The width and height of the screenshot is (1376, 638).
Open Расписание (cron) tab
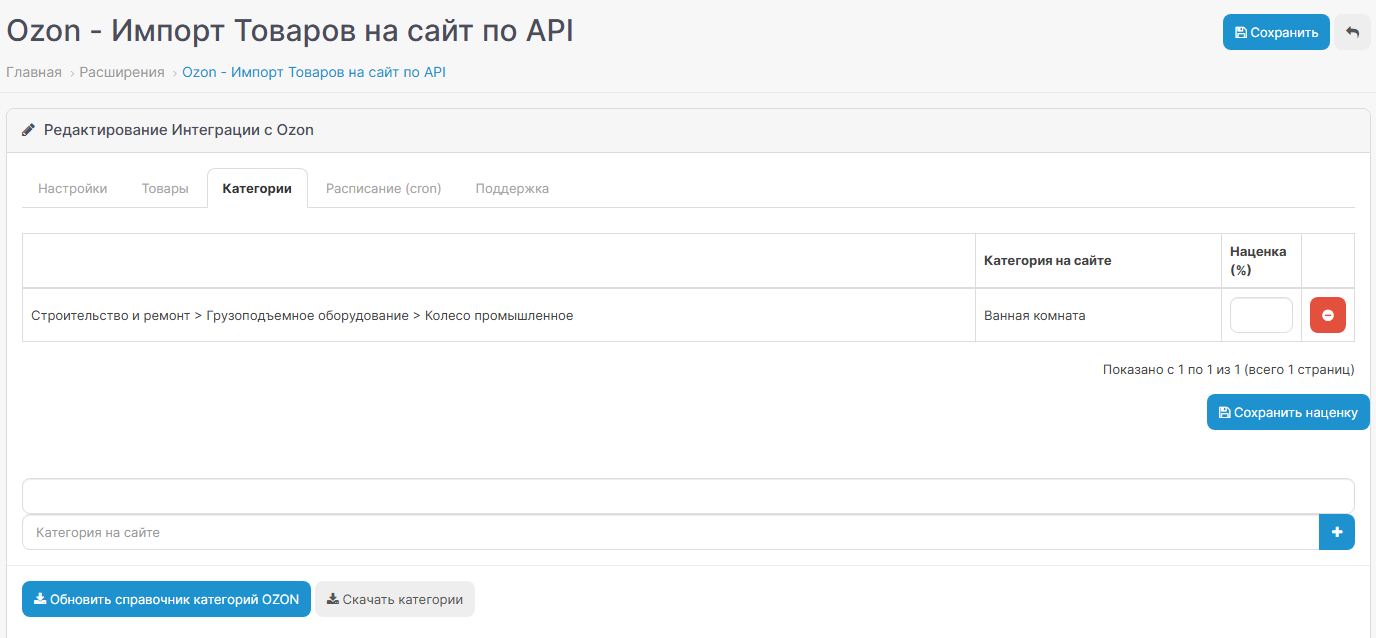pos(383,188)
